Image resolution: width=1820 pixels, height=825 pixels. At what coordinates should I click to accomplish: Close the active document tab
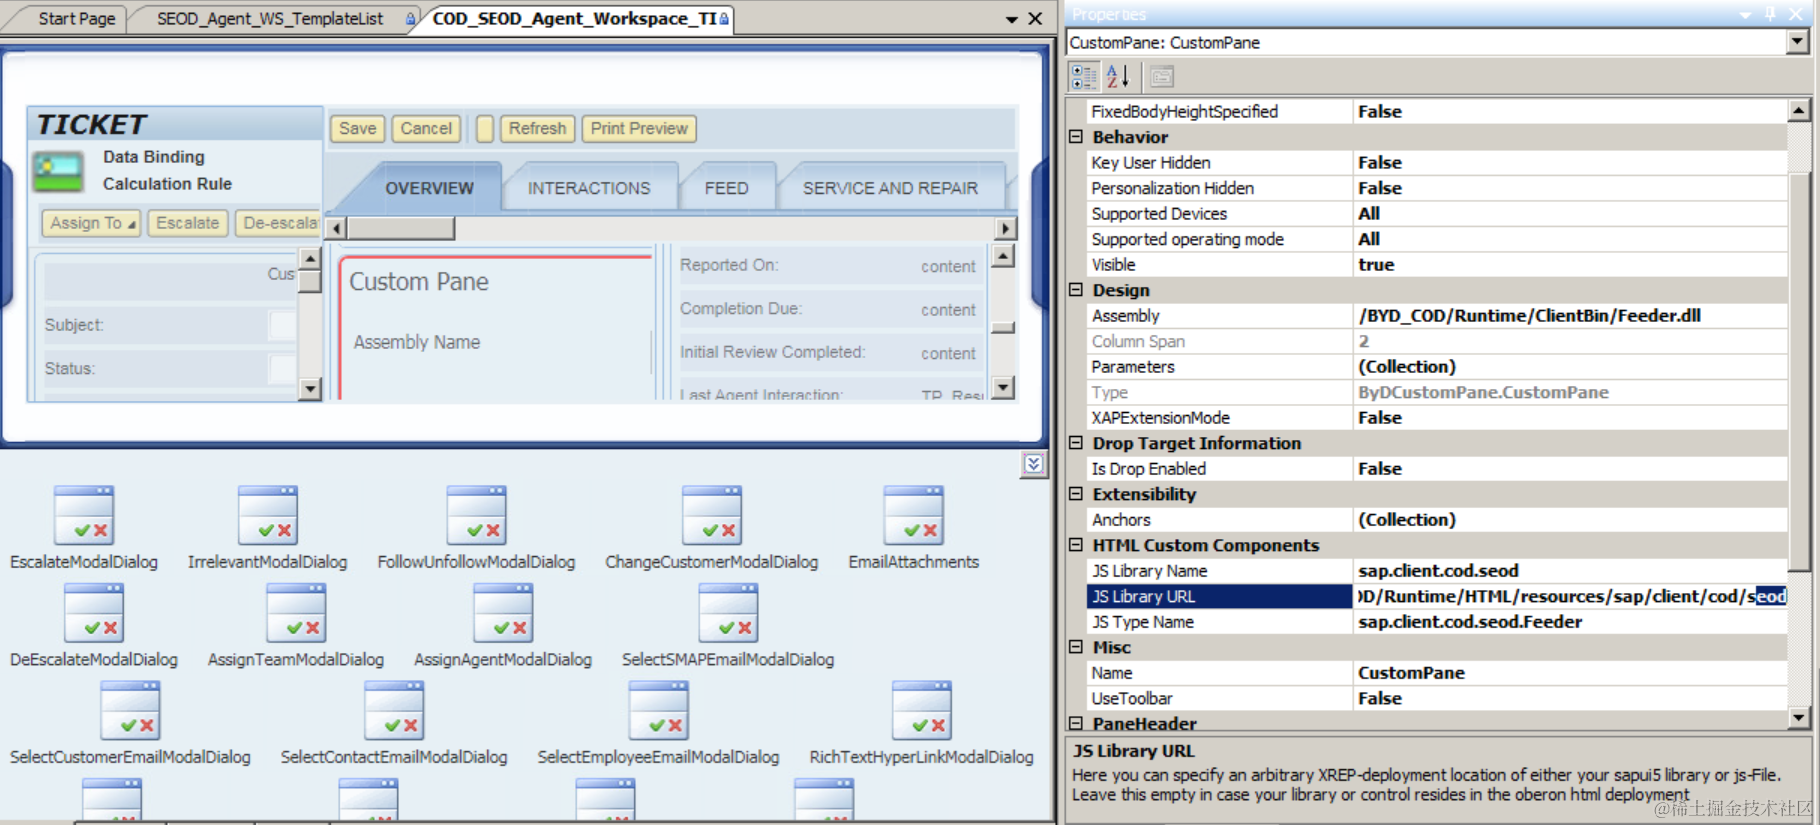click(x=1035, y=19)
